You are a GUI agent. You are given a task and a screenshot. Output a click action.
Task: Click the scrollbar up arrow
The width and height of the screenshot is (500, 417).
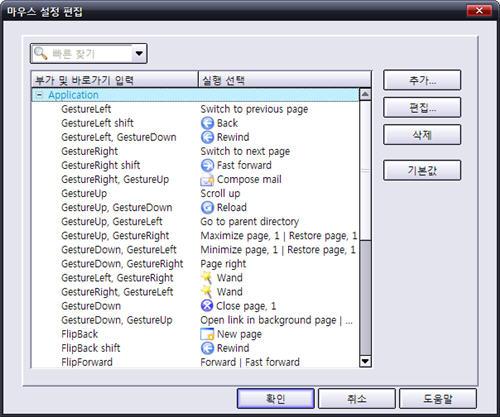(x=365, y=95)
